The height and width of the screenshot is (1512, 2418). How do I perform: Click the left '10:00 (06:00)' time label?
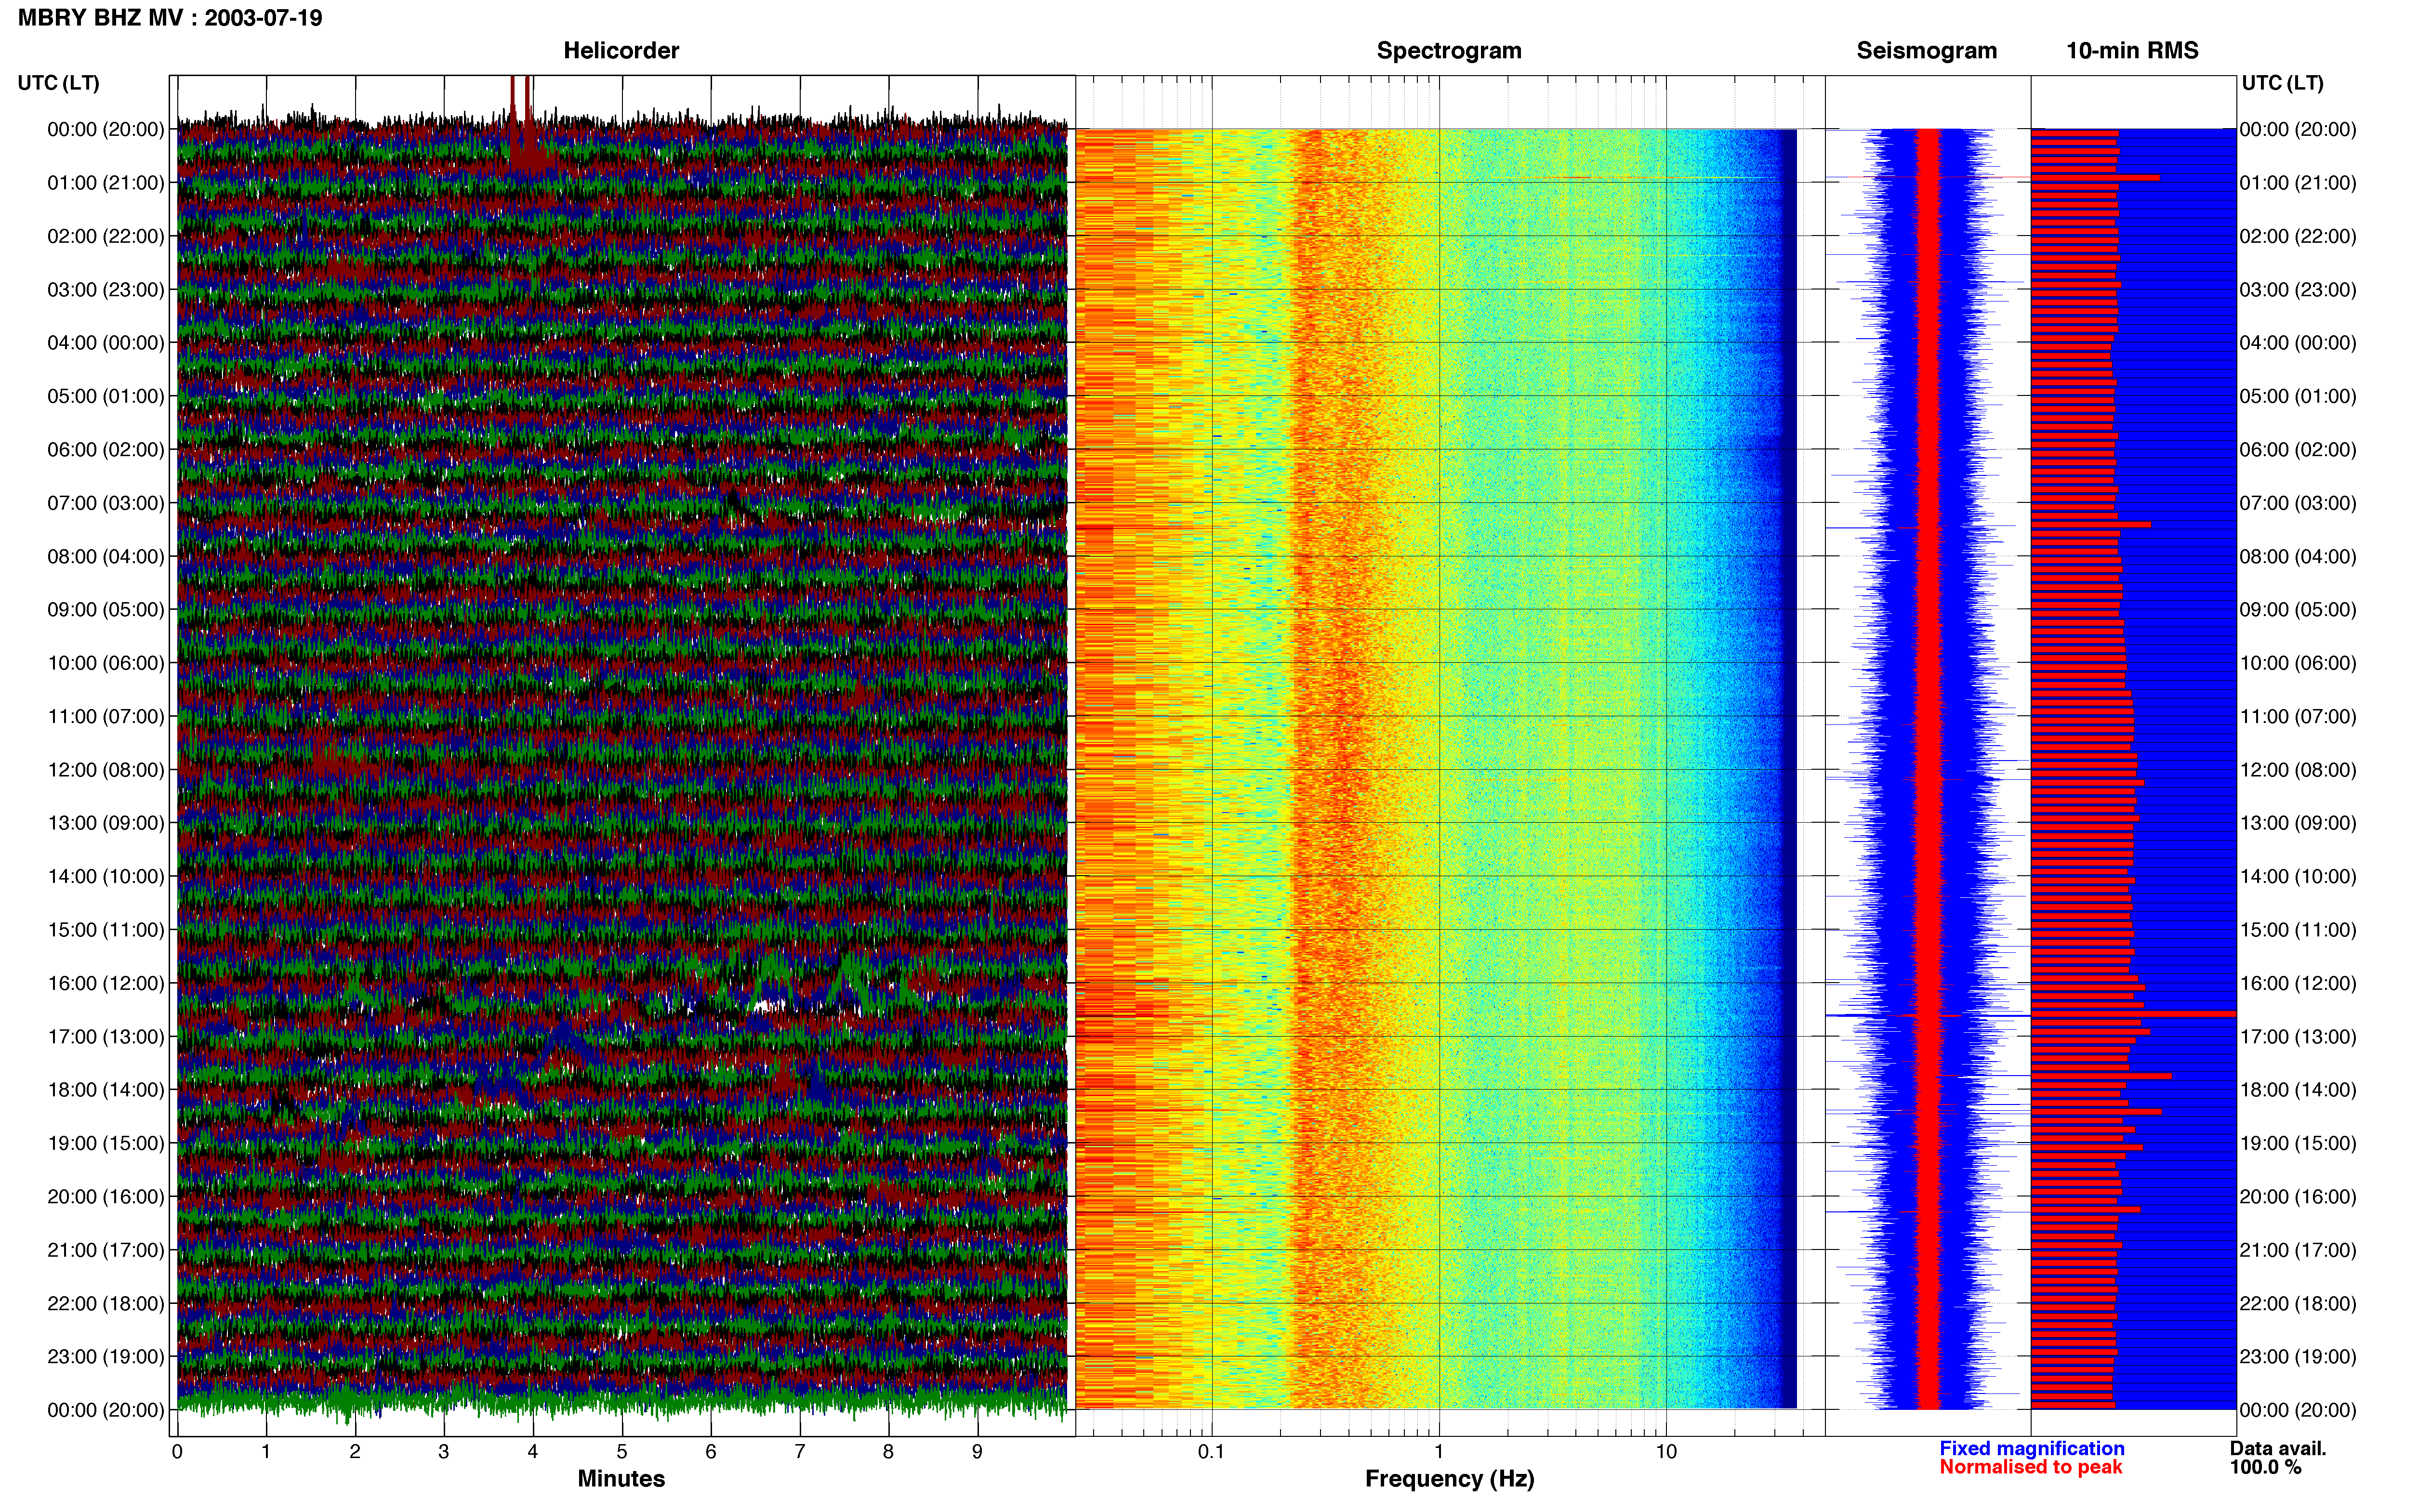click(x=106, y=663)
